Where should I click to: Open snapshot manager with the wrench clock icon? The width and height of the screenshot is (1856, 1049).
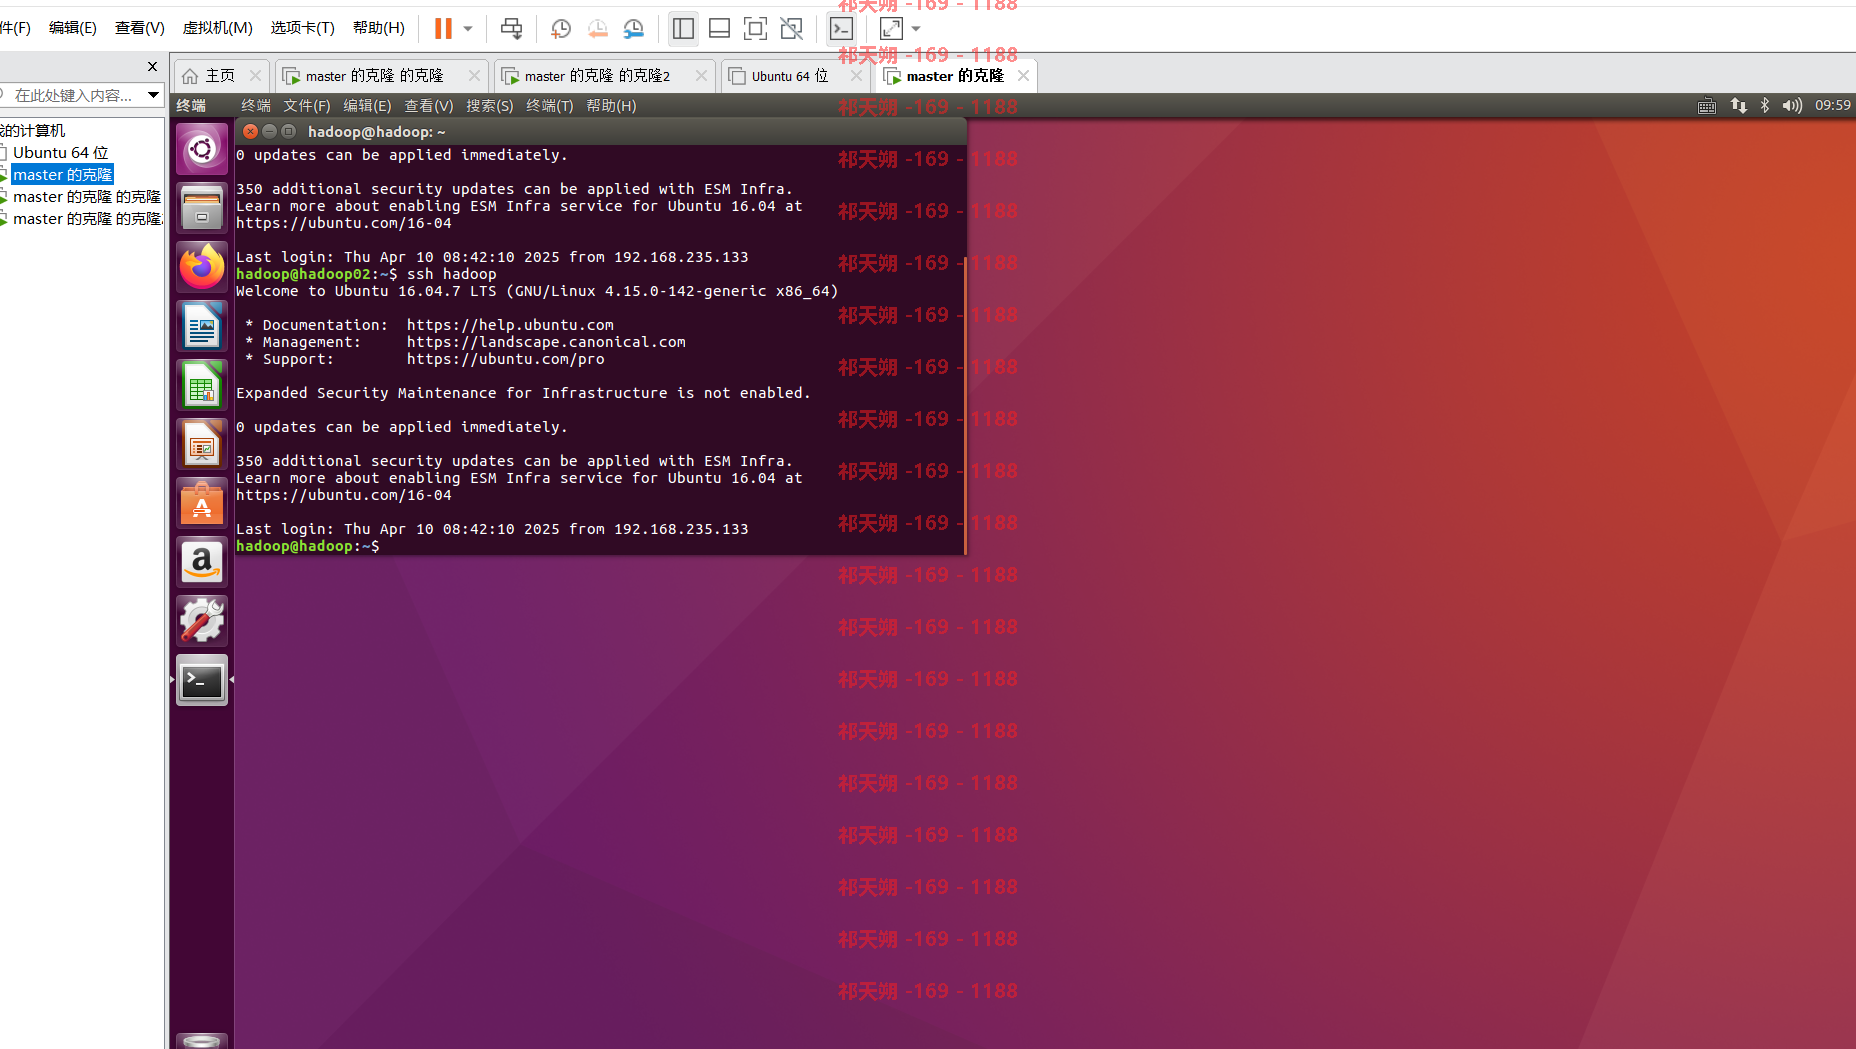(633, 28)
